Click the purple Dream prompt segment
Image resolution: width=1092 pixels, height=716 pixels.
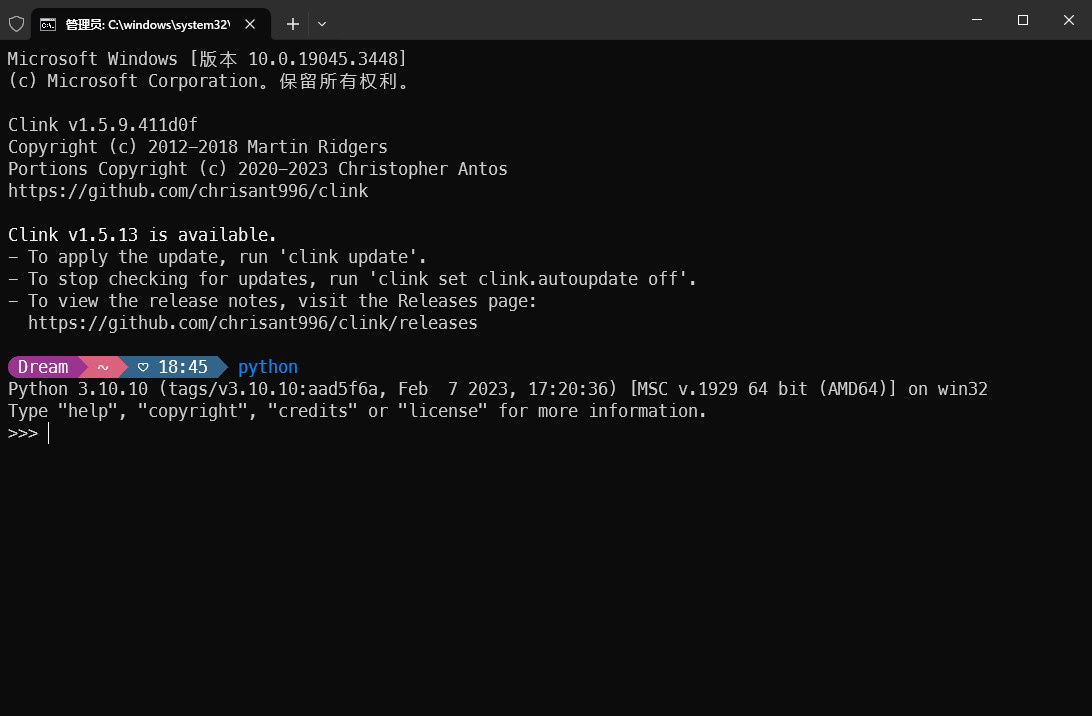click(43, 367)
